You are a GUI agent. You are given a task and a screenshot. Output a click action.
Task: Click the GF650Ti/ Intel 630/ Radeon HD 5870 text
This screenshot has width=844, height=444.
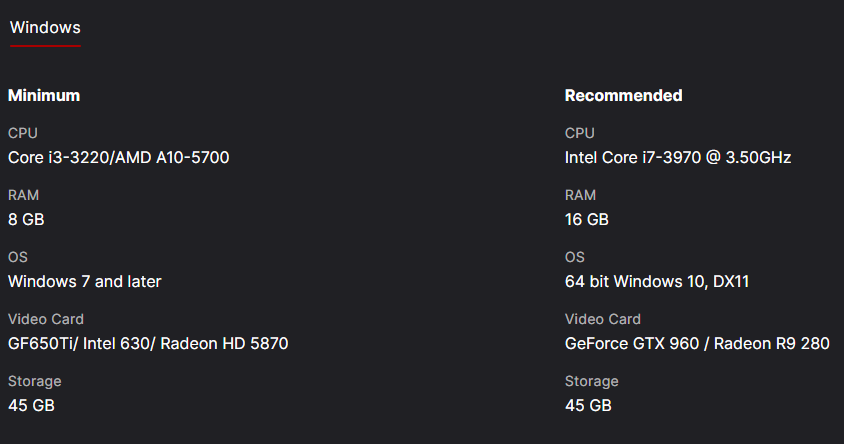(148, 343)
